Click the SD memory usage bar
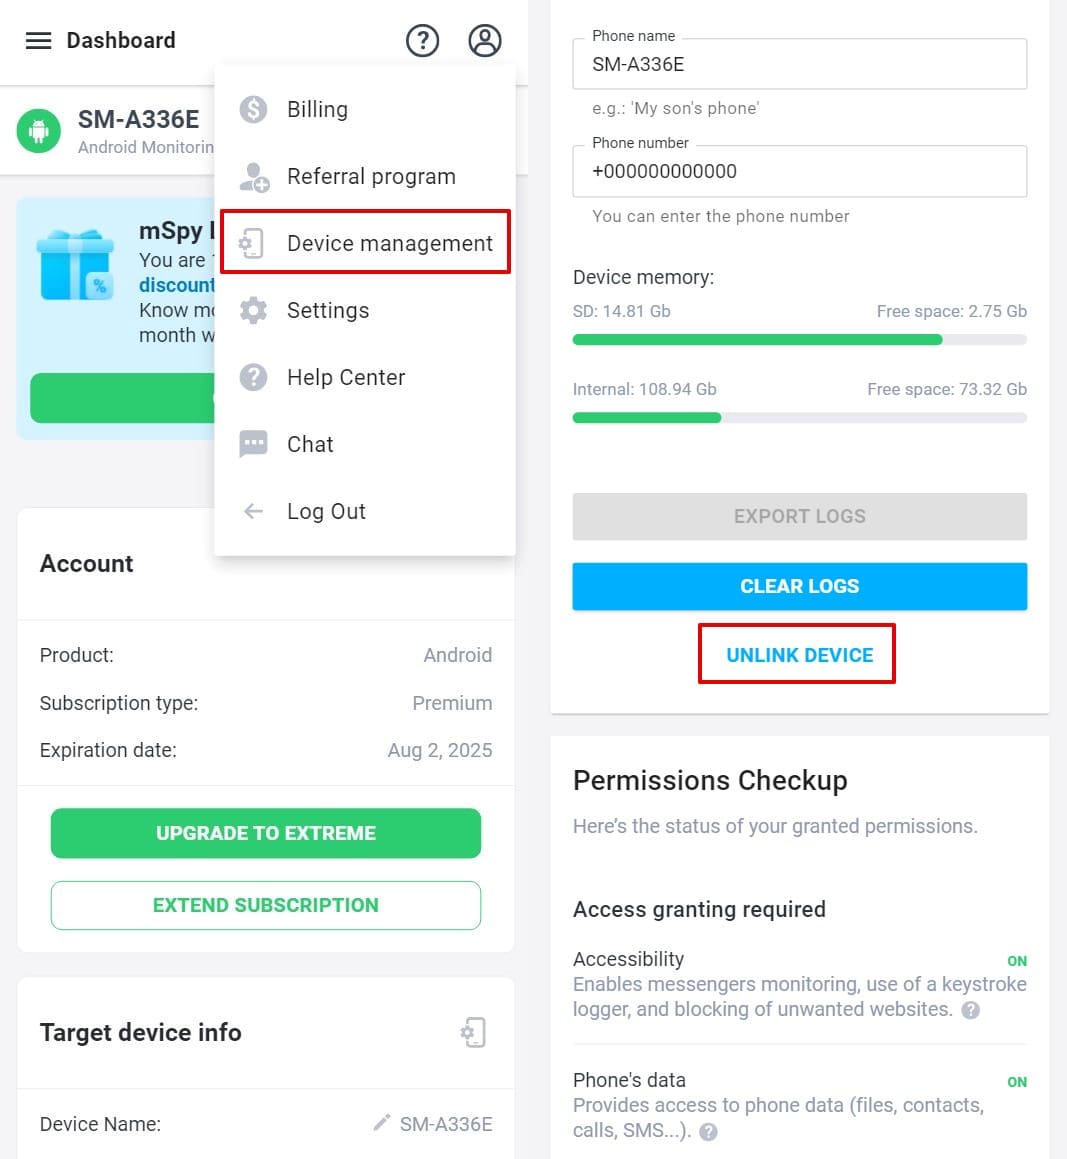Image resolution: width=1067 pixels, height=1159 pixels. (800, 340)
